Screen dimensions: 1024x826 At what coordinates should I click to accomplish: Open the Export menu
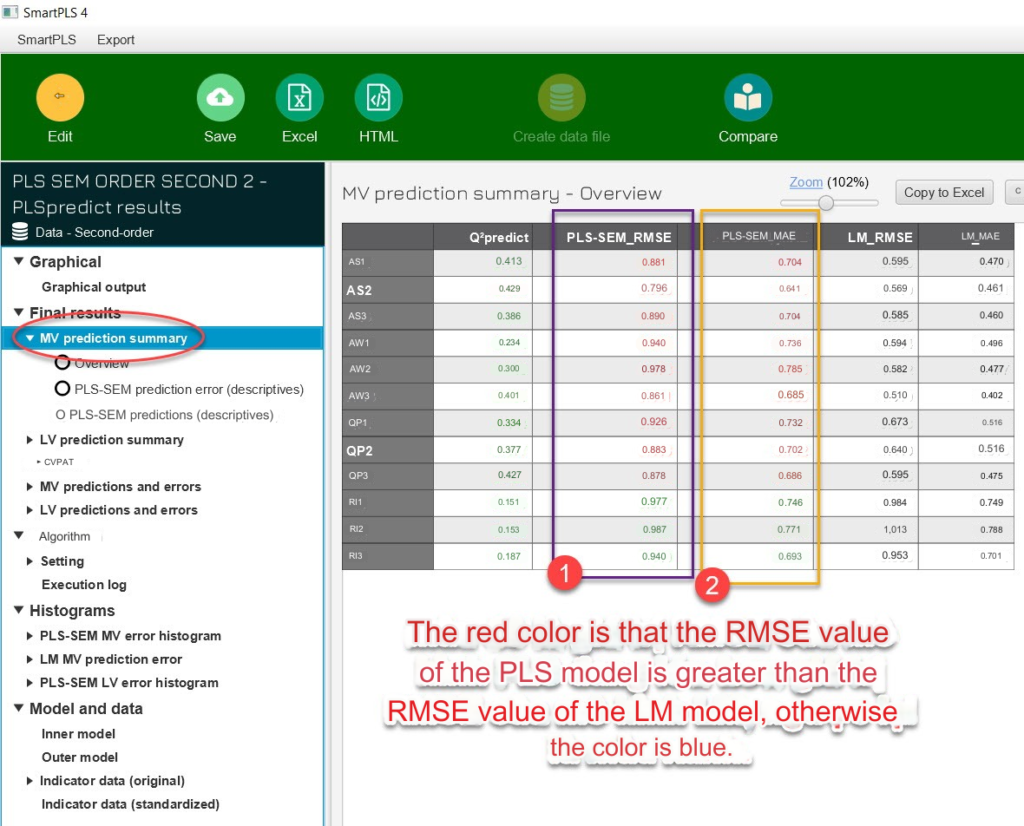click(115, 40)
